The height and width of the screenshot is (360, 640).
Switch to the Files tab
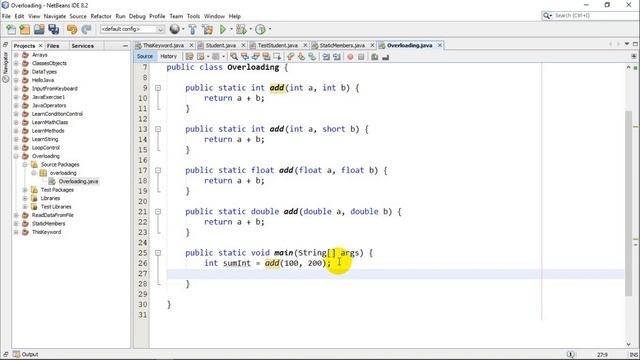pos(53,46)
